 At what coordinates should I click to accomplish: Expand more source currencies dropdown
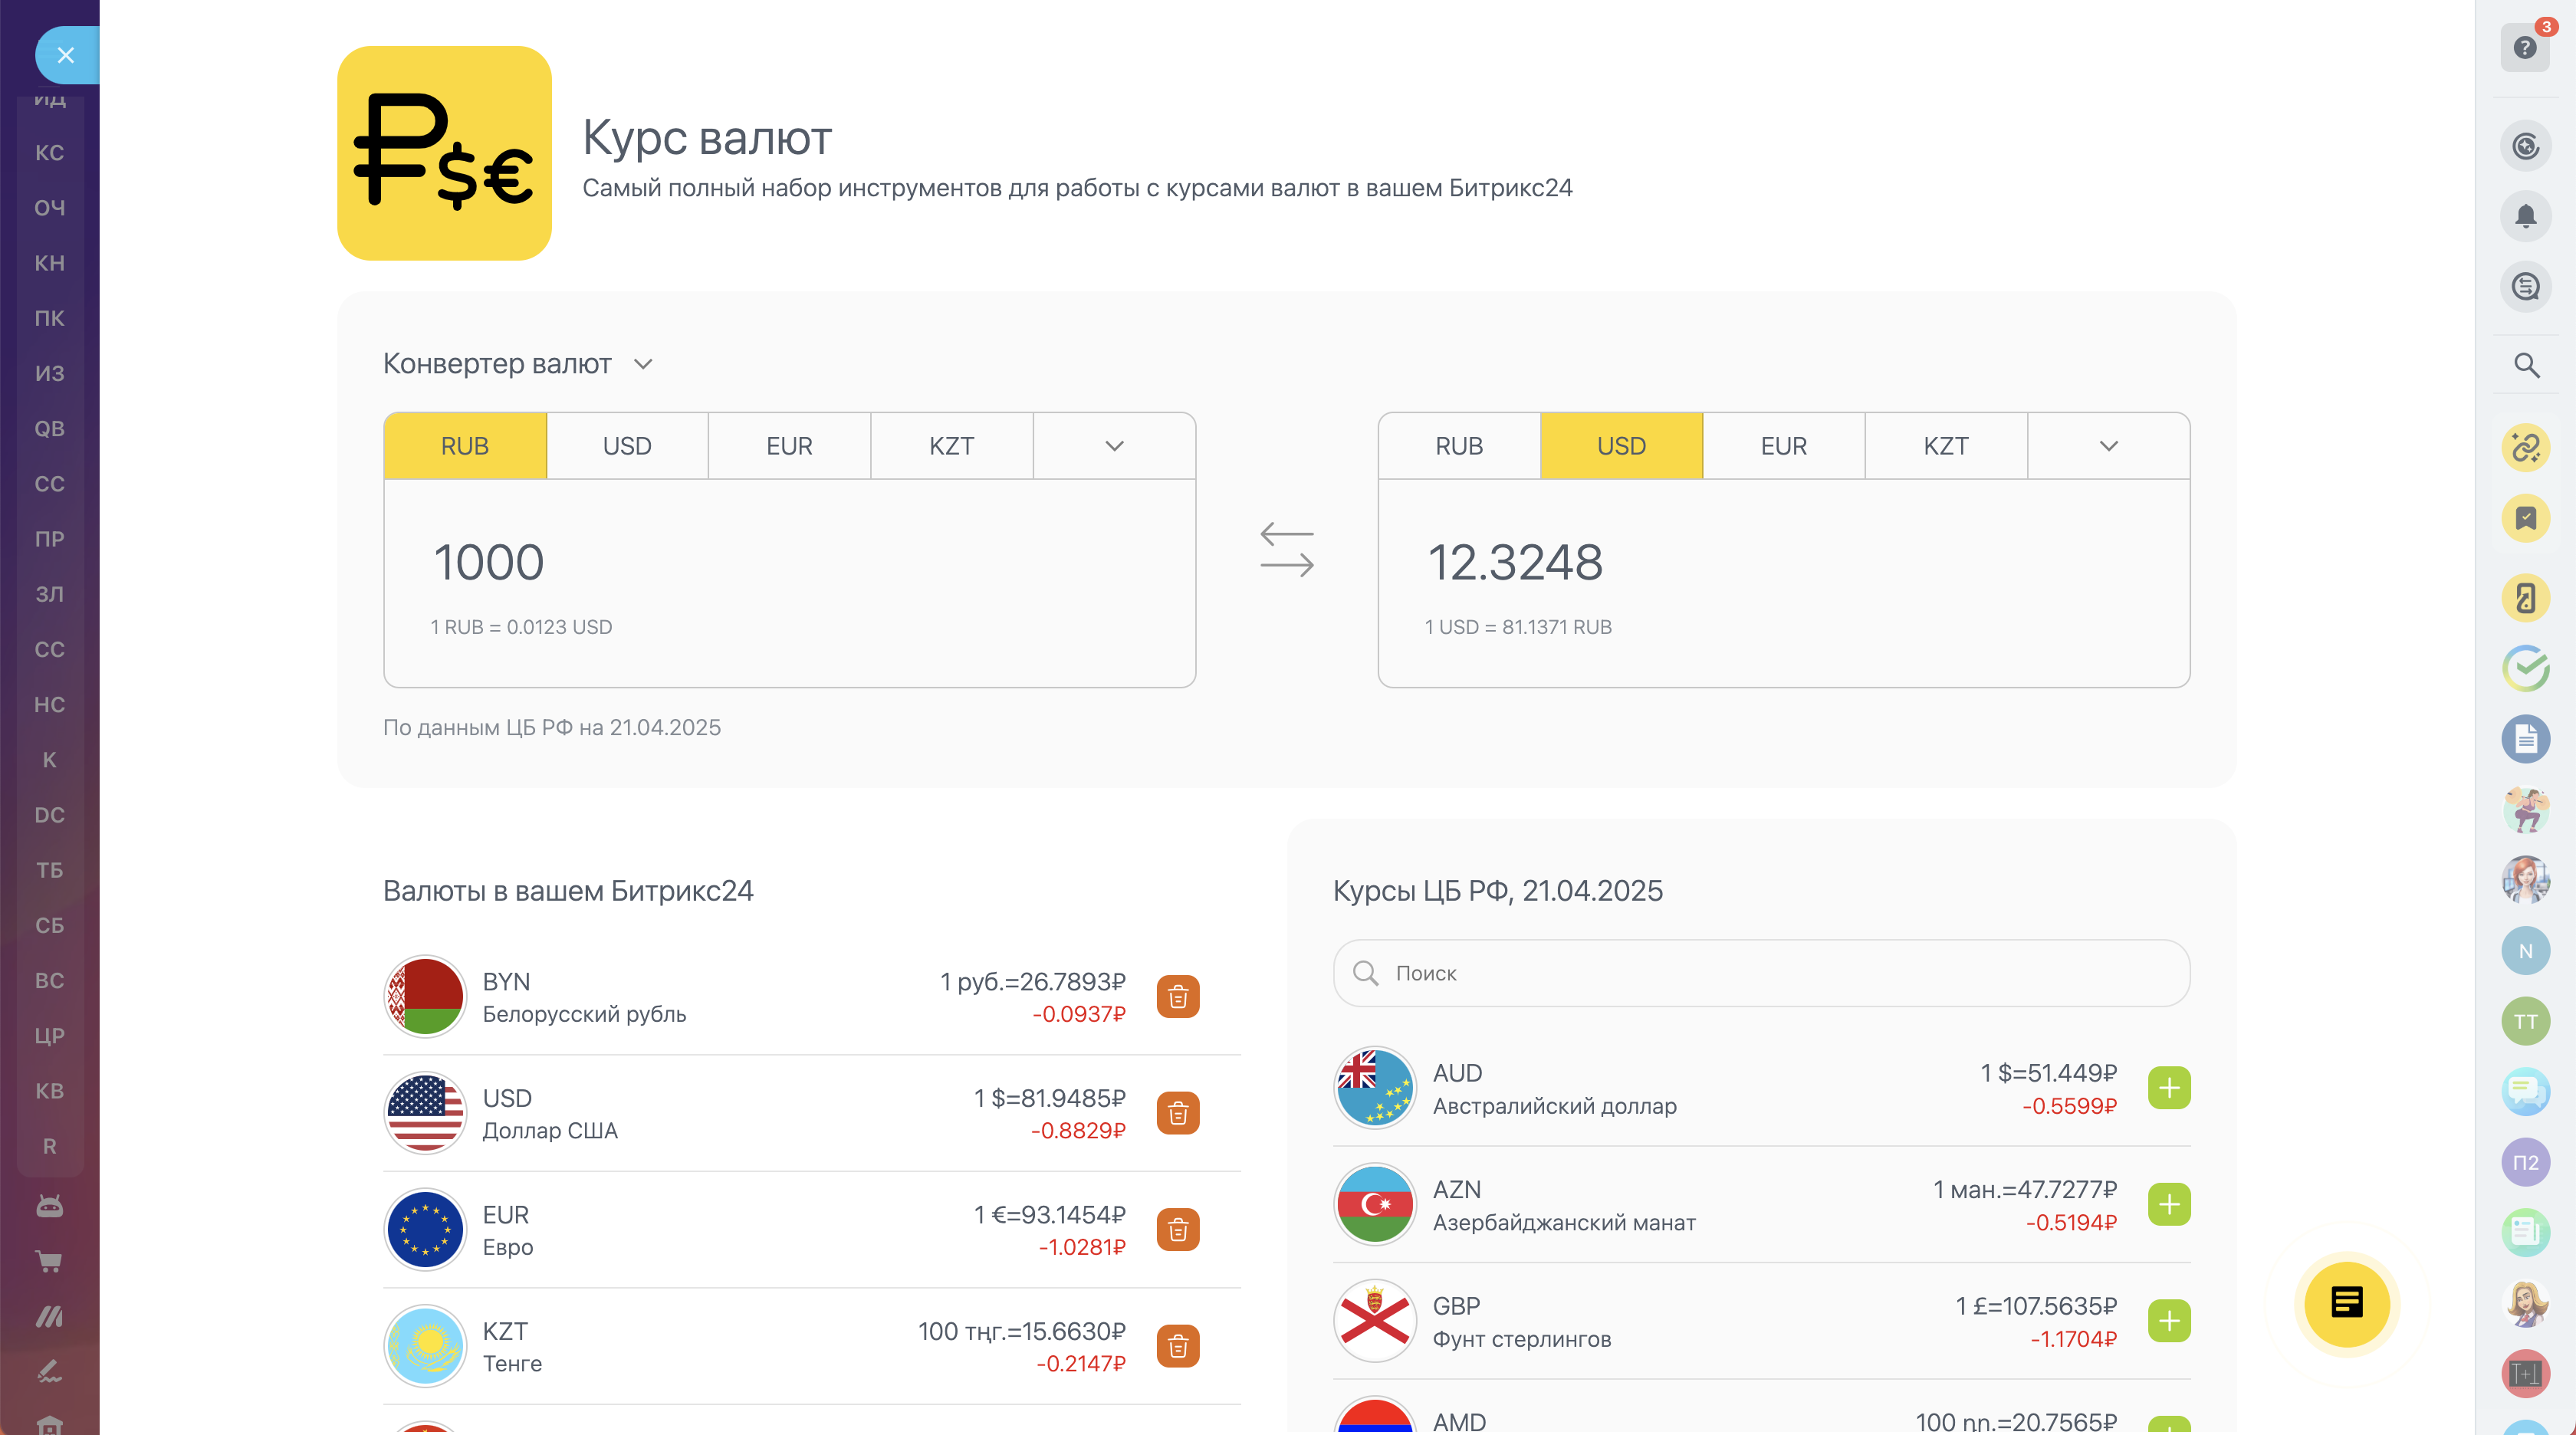coord(1114,446)
